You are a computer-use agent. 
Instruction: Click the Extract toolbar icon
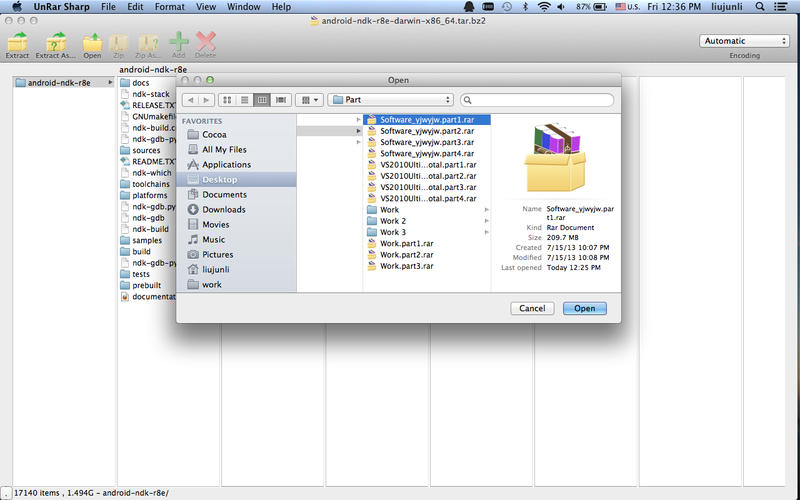[x=17, y=42]
